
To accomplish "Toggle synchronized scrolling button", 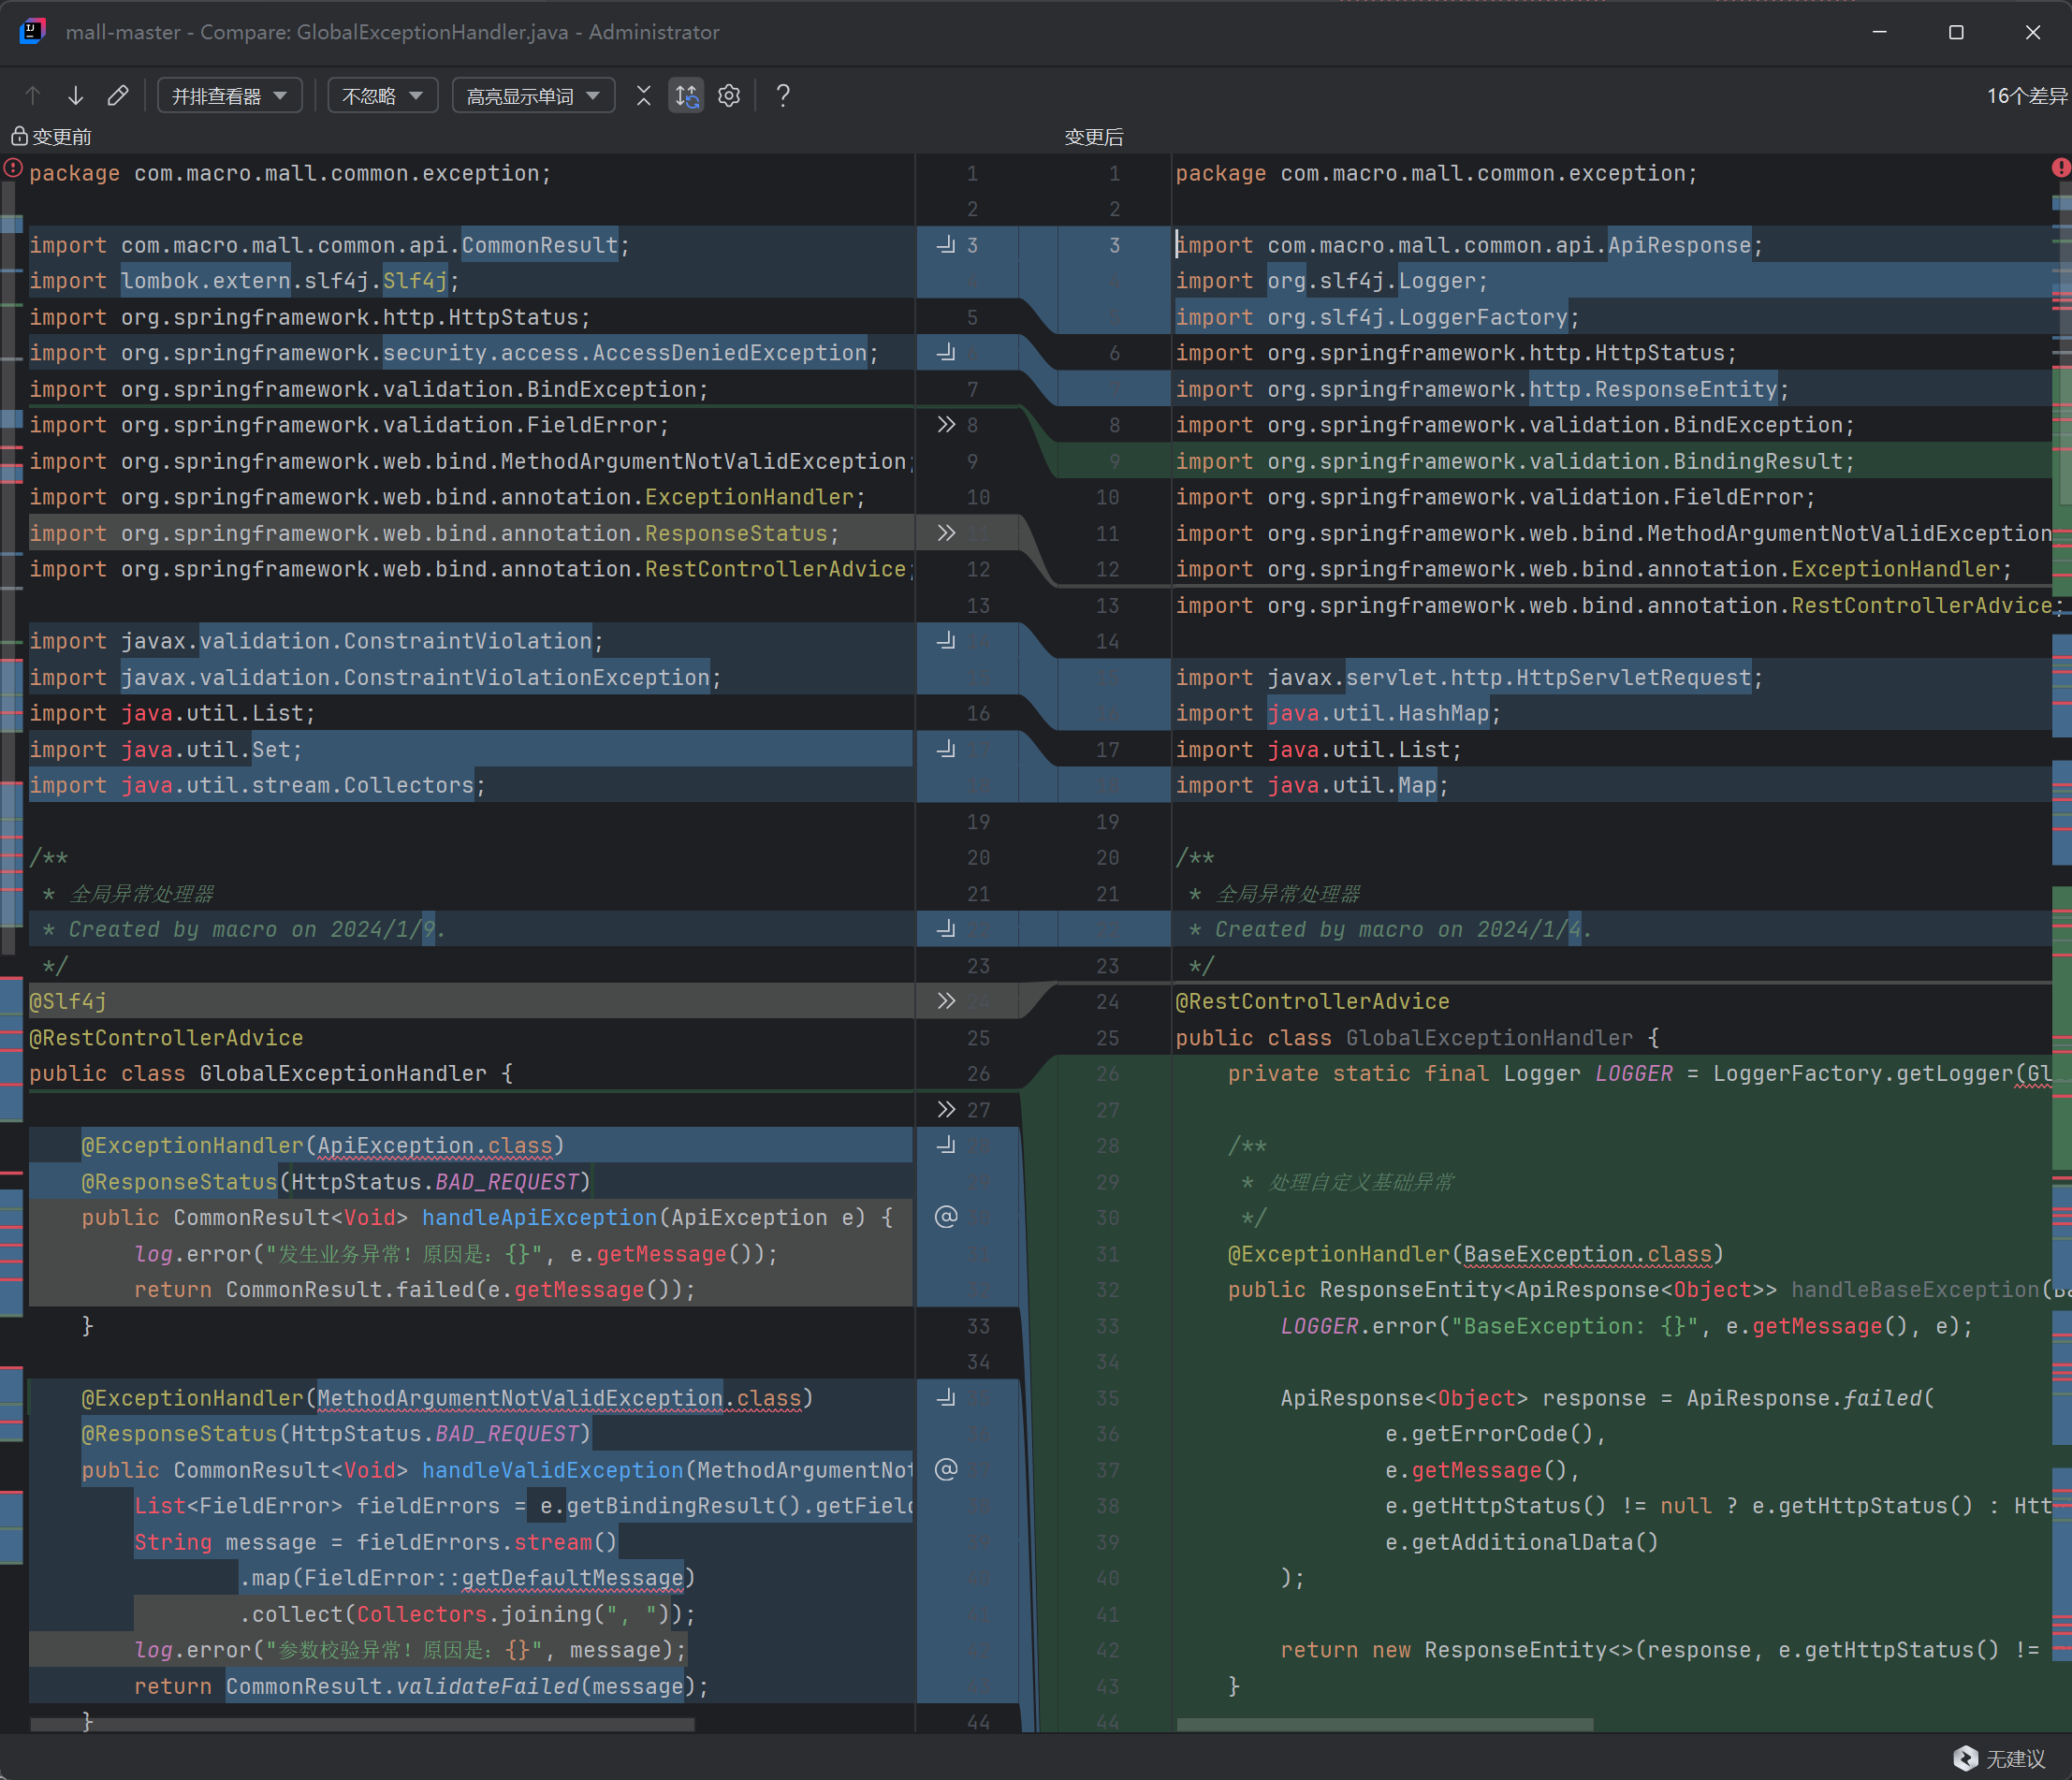I will 686,96.
